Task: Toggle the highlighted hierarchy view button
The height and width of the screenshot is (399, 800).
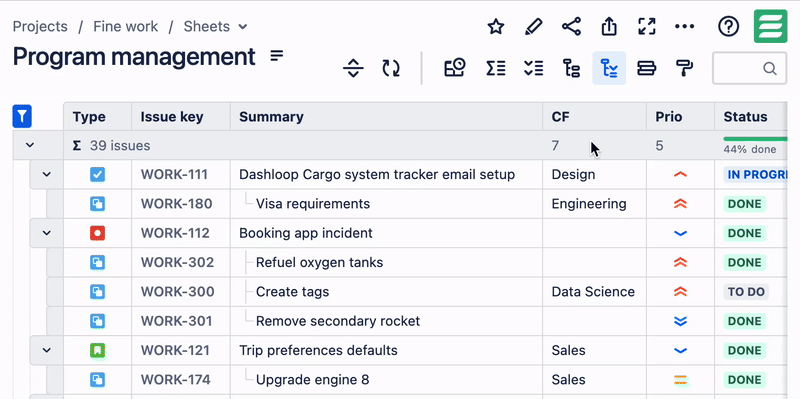Action: [609, 68]
